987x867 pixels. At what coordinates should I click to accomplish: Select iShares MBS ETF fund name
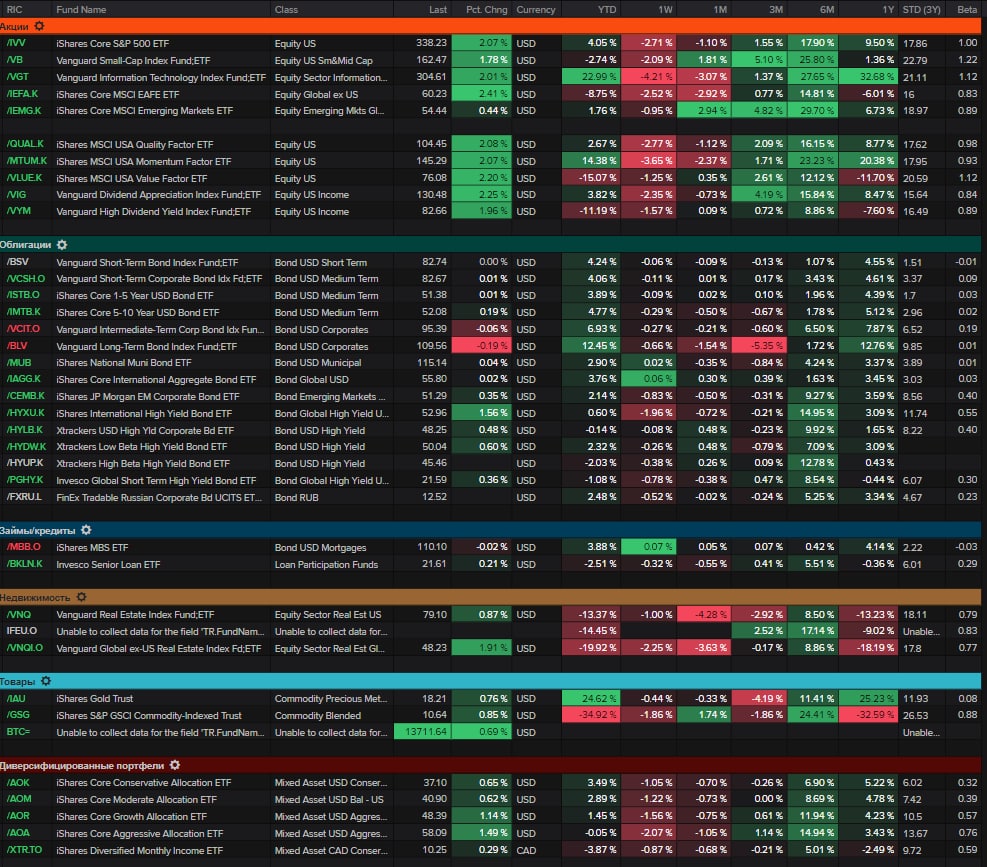pyautogui.click(x=92, y=547)
